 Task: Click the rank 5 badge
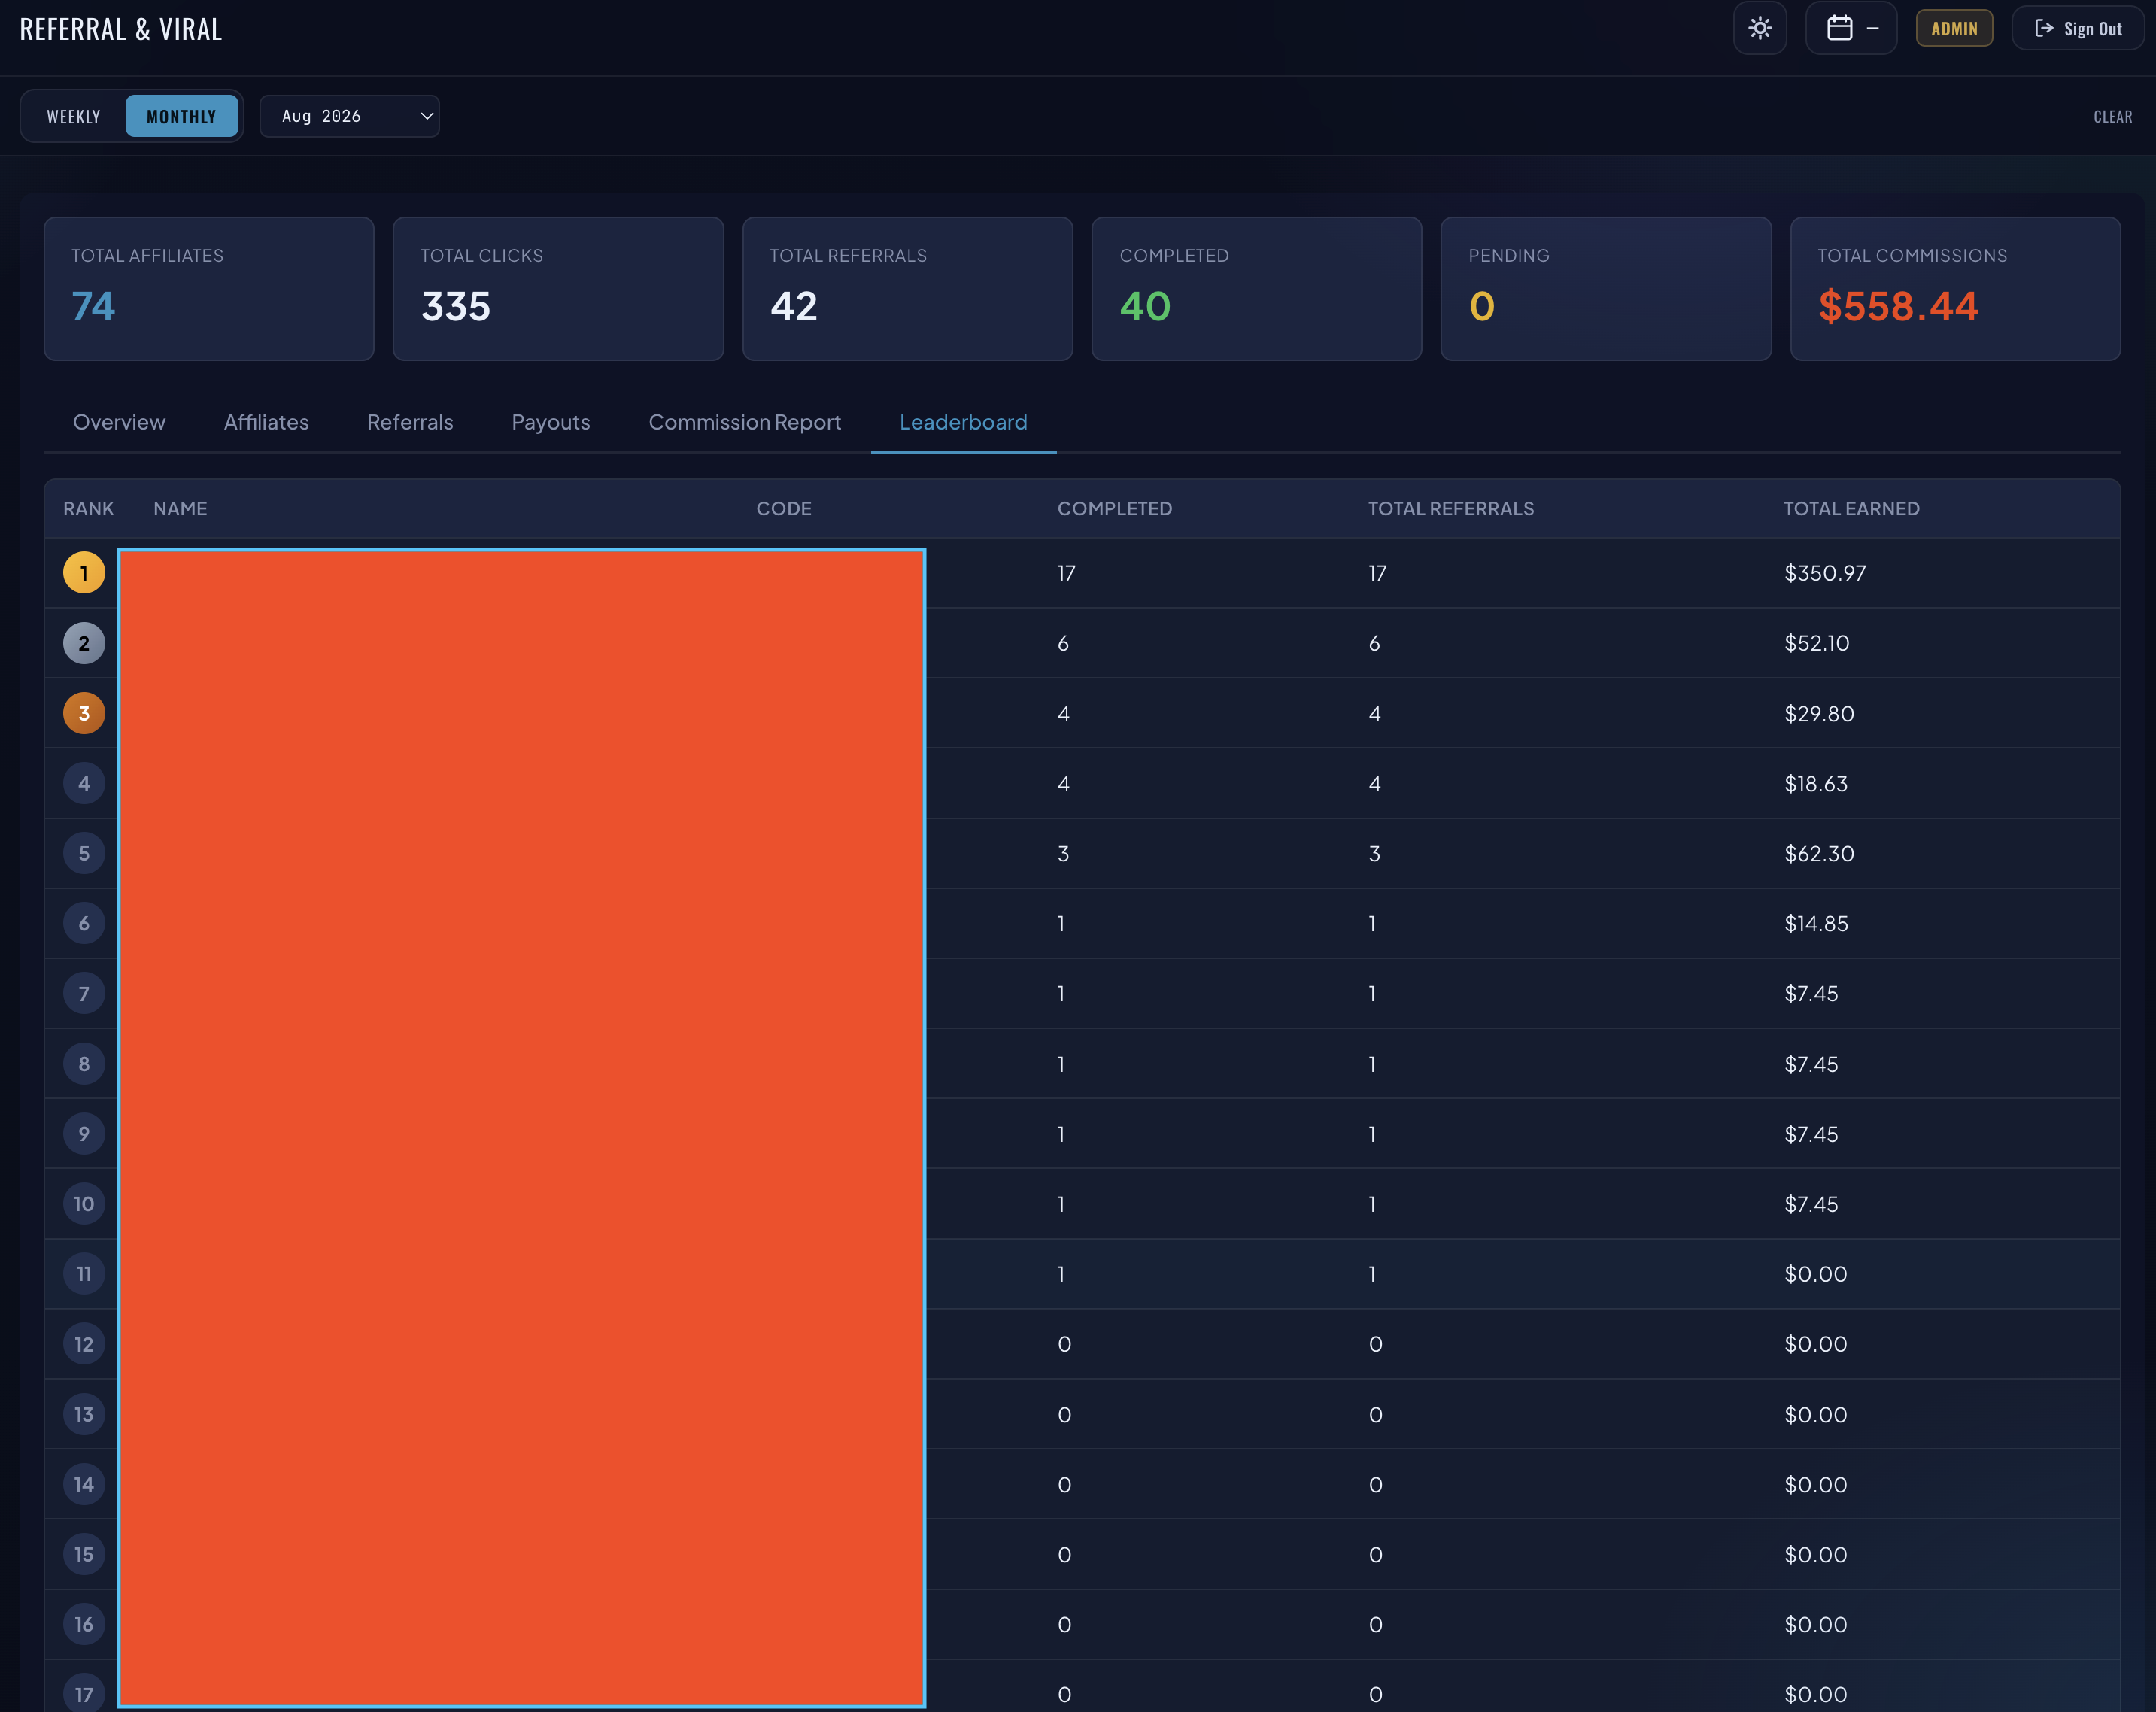(x=84, y=853)
